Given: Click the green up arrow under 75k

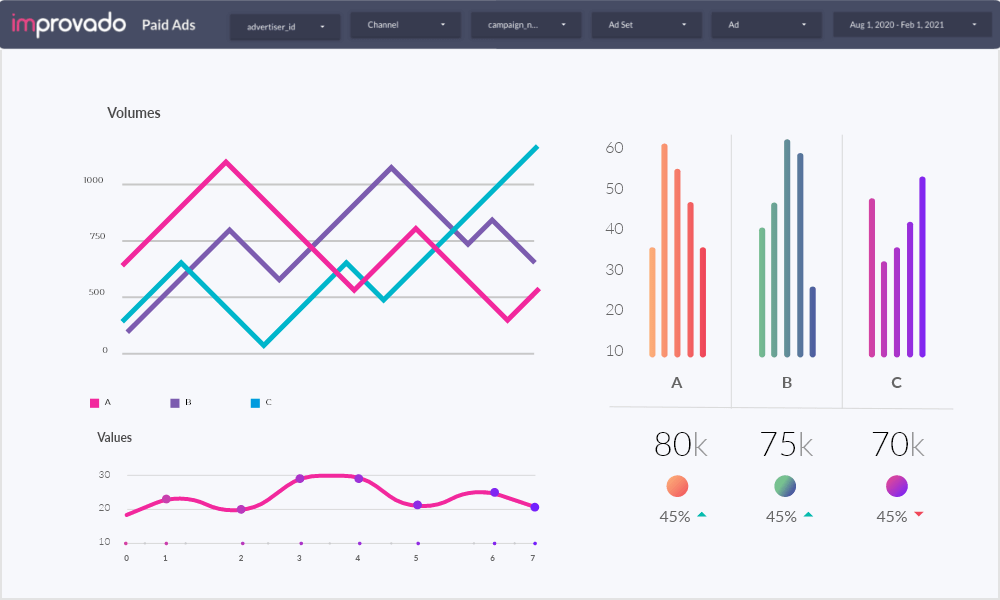Looking at the screenshot, I should pos(808,515).
